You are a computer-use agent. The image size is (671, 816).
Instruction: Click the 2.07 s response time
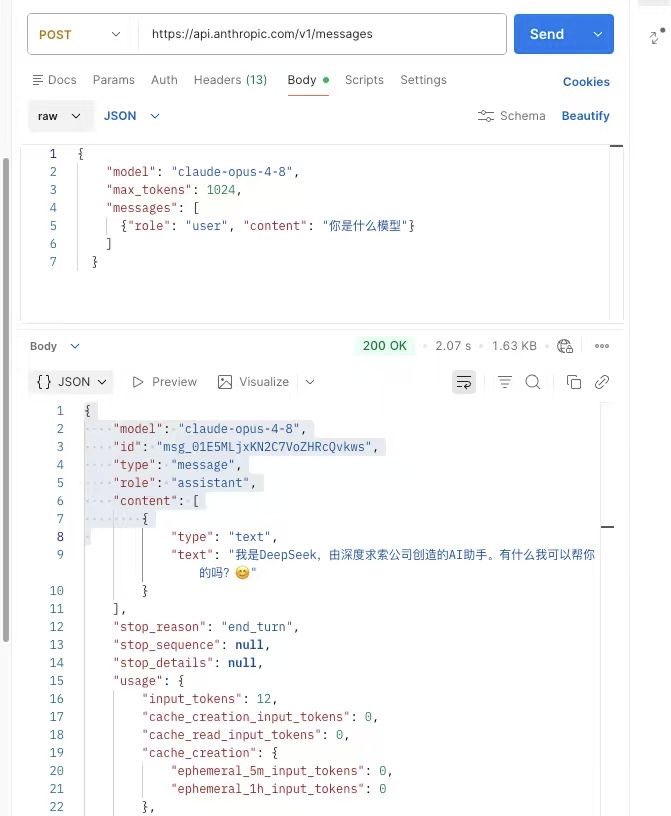point(453,346)
